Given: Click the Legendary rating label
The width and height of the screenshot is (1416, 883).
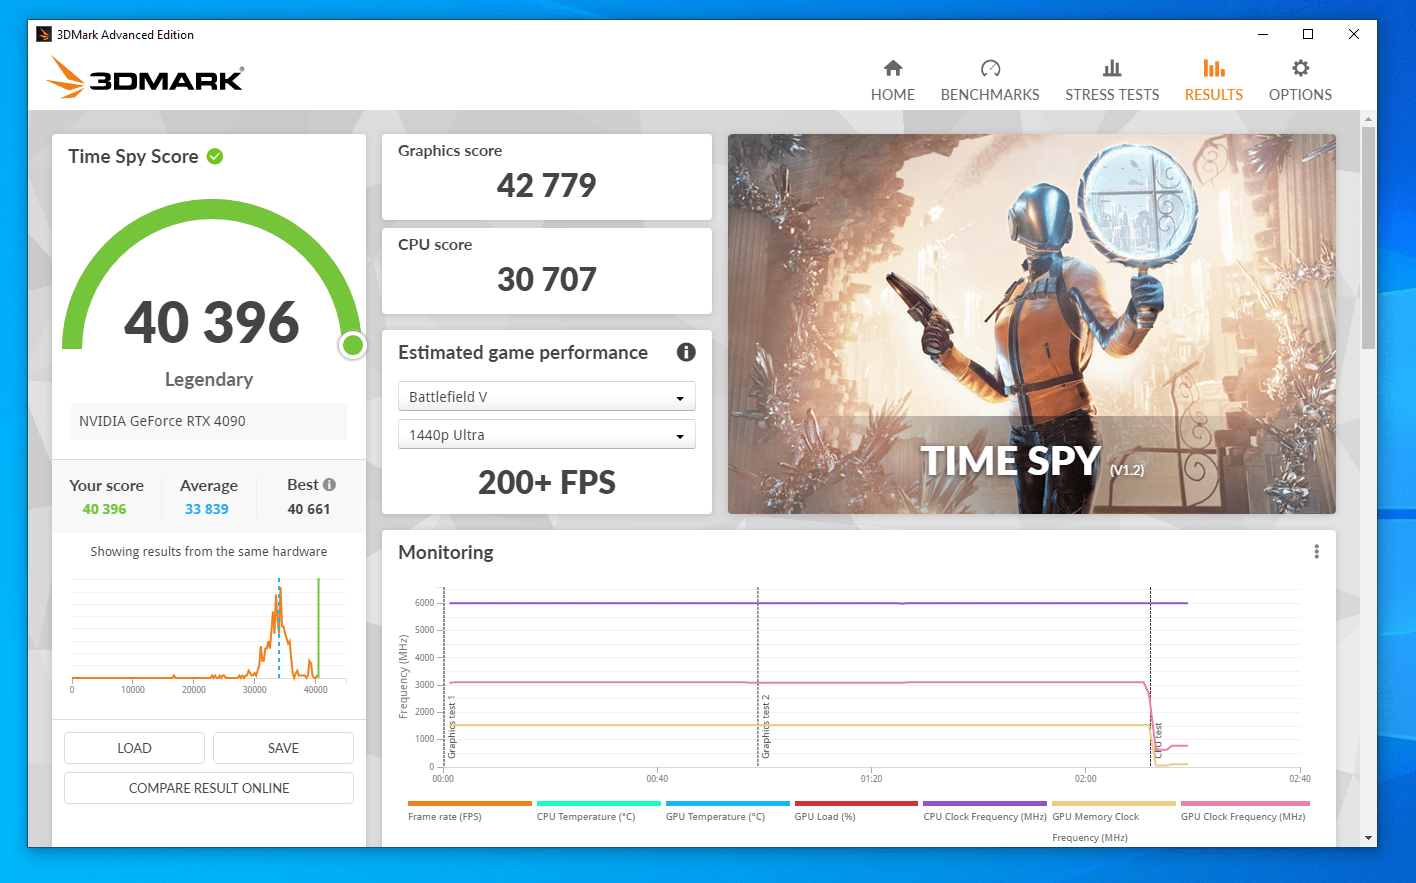Looking at the screenshot, I should (209, 379).
